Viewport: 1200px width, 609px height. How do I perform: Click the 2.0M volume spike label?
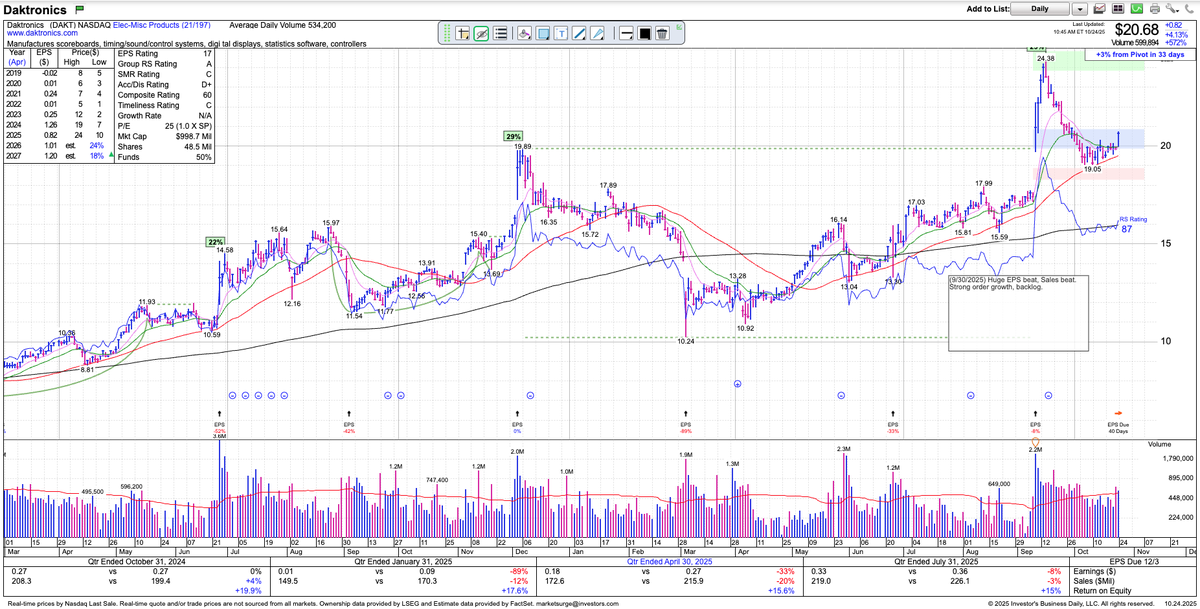pos(517,452)
